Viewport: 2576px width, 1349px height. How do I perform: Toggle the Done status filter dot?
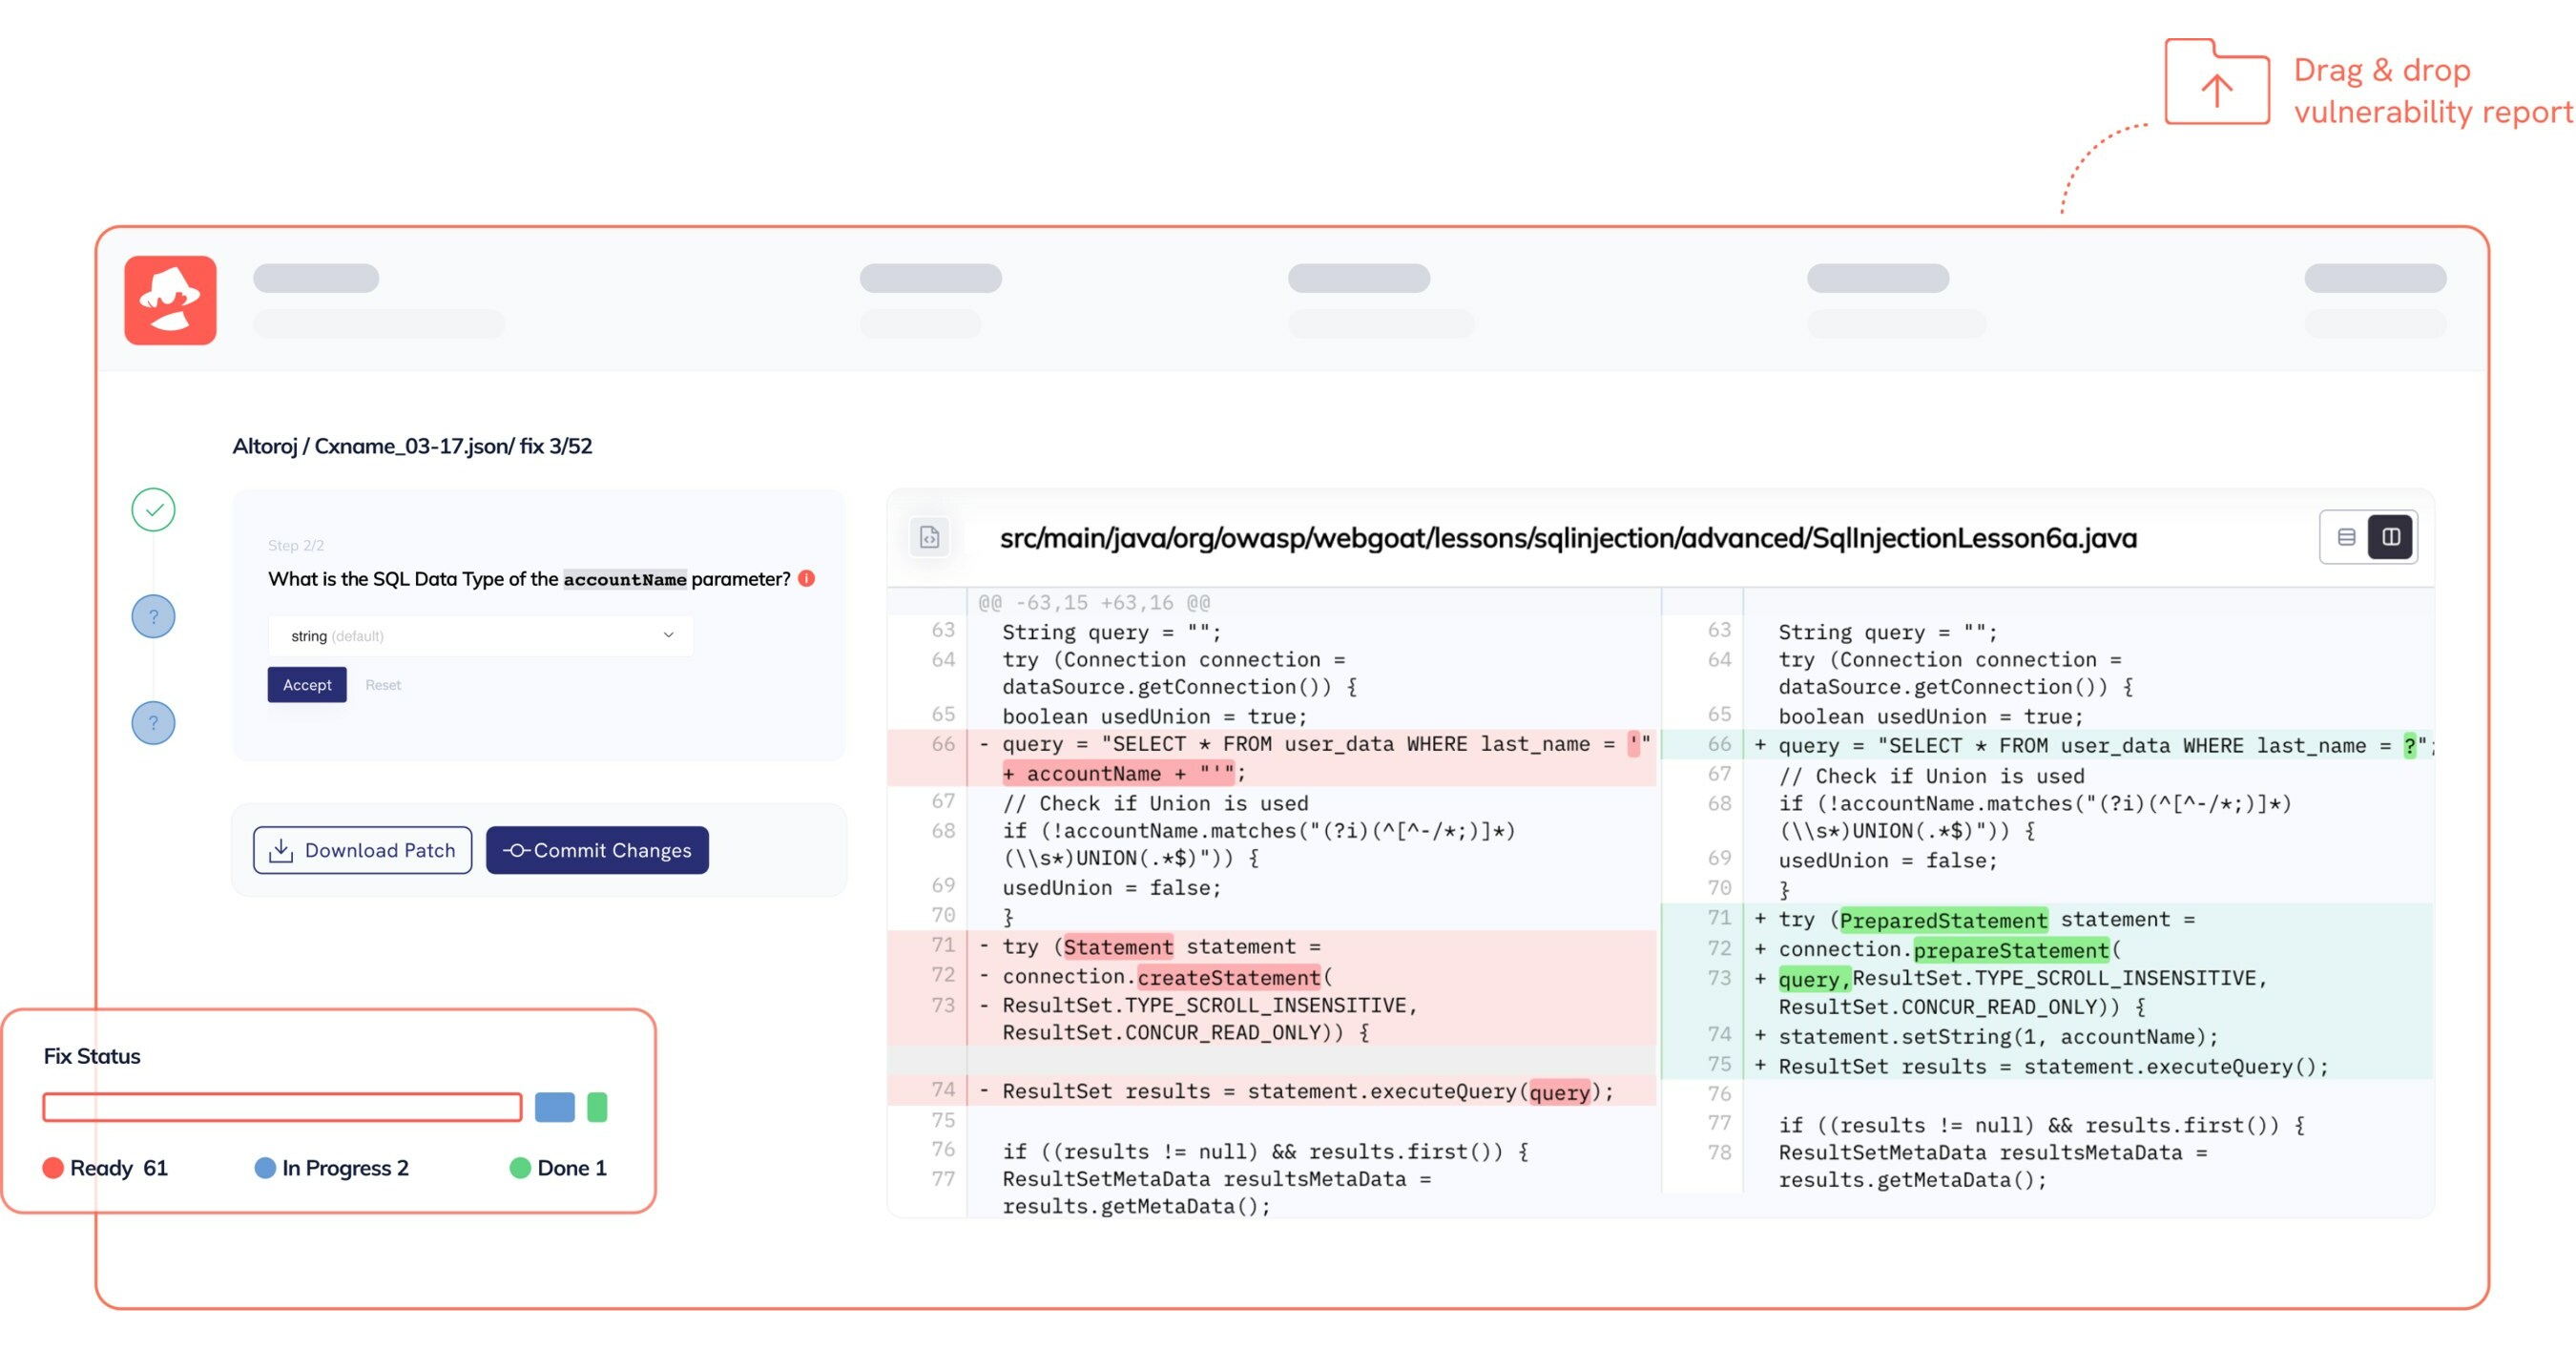(x=520, y=1167)
